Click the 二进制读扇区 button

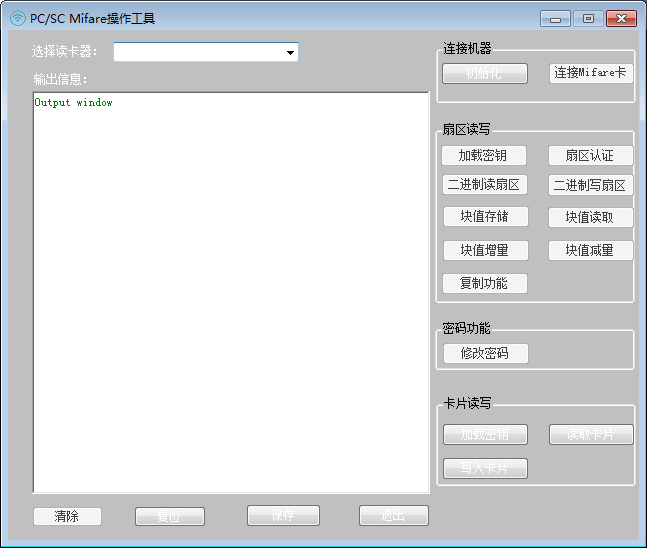pos(485,184)
